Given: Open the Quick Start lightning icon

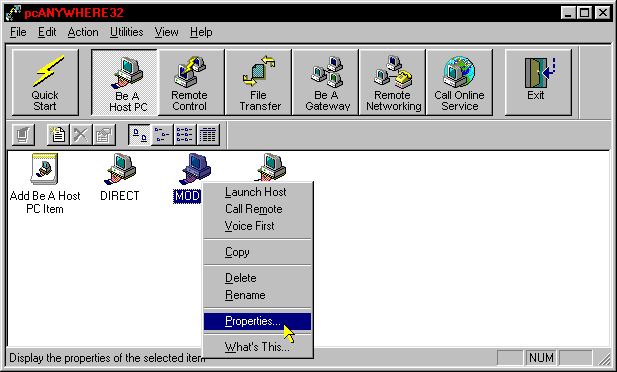Looking at the screenshot, I should [x=45, y=82].
